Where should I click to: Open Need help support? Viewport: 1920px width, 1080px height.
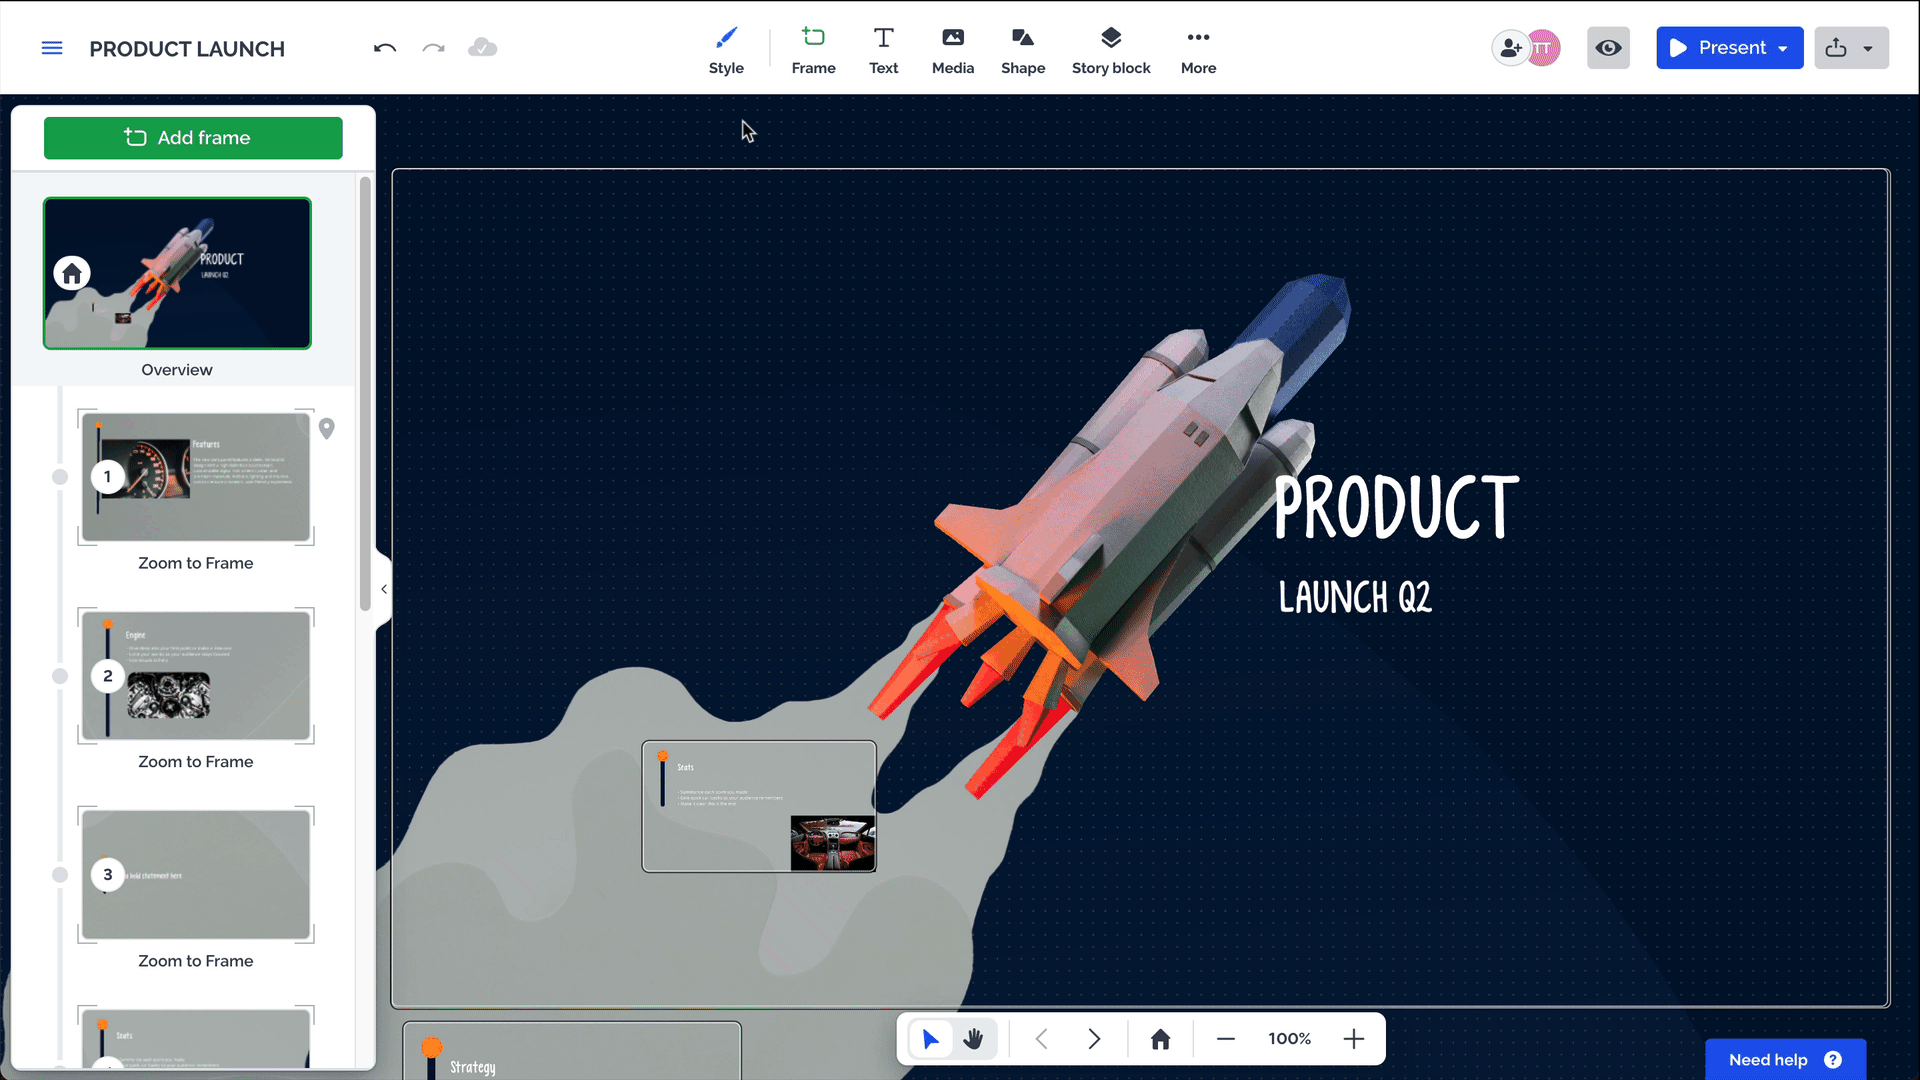tap(1784, 1059)
